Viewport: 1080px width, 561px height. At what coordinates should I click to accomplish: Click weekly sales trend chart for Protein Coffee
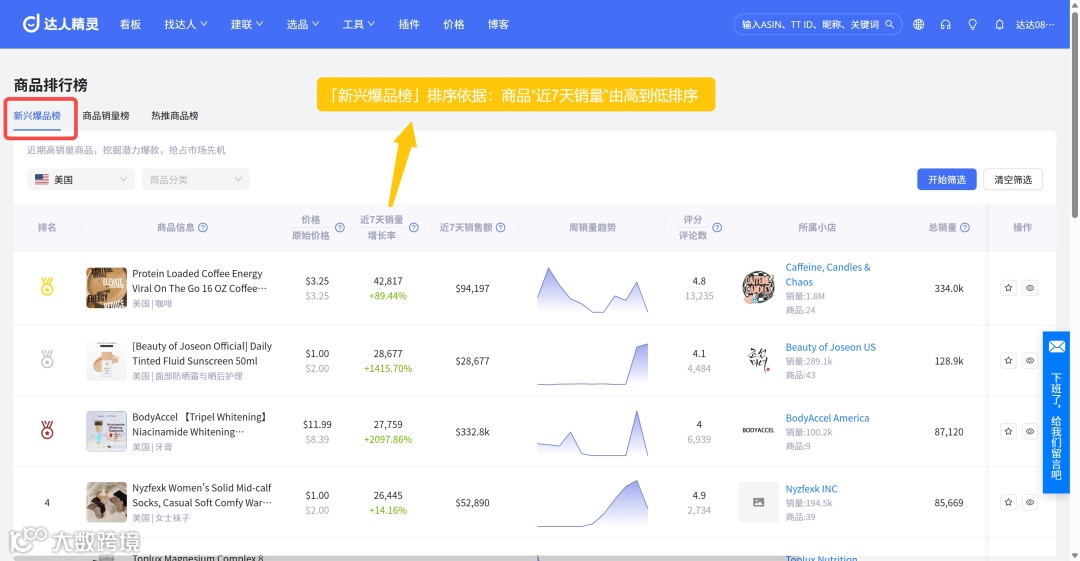point(592,289)
